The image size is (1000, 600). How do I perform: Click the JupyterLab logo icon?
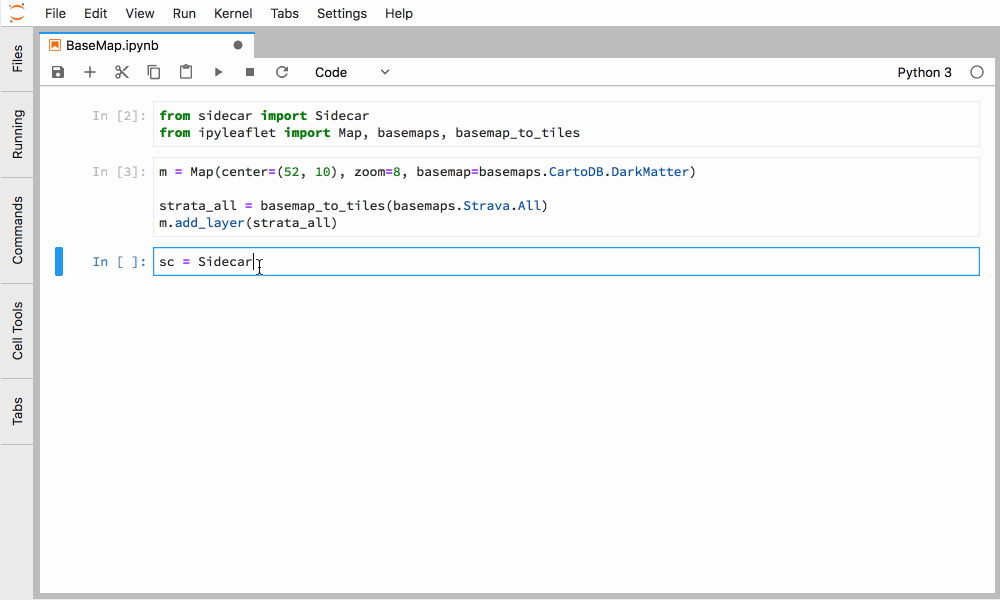(x=17, y=12)
